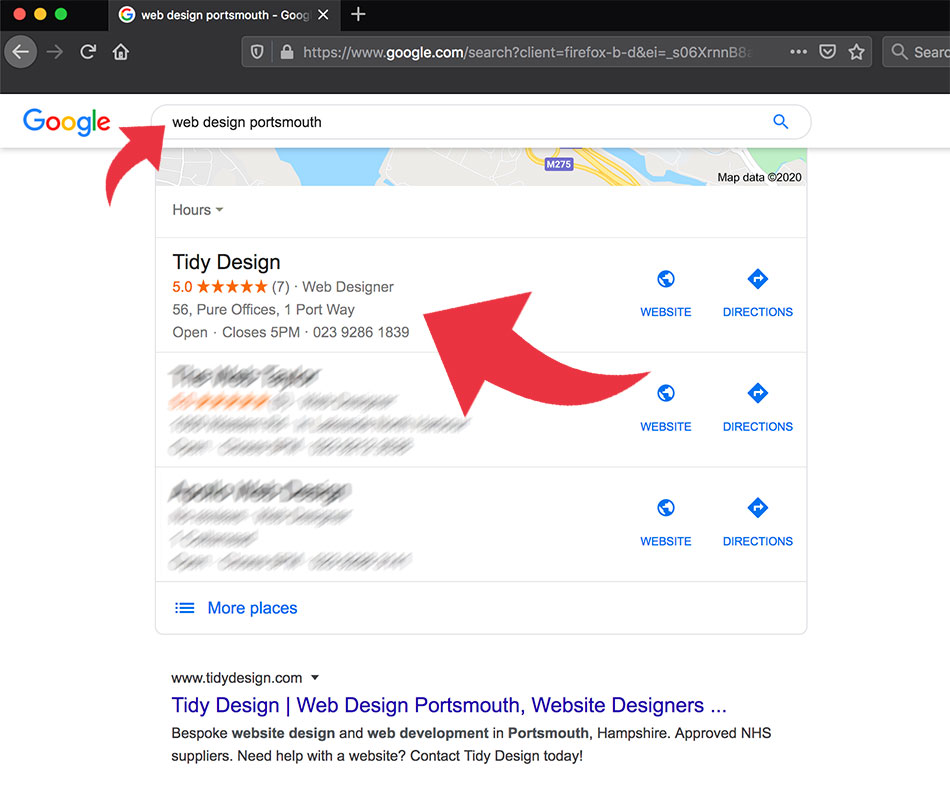Click the blue search magnifier in Google's search bar
Screen dimensions: 950x796
(x=780, y=121)
